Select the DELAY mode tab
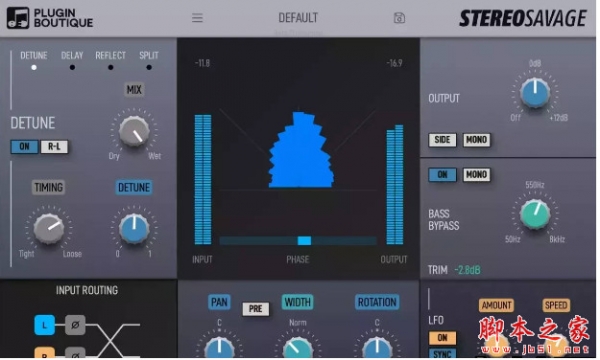This screenshot has width=600, height=360. pyautogui.click(x=72, y=60)
